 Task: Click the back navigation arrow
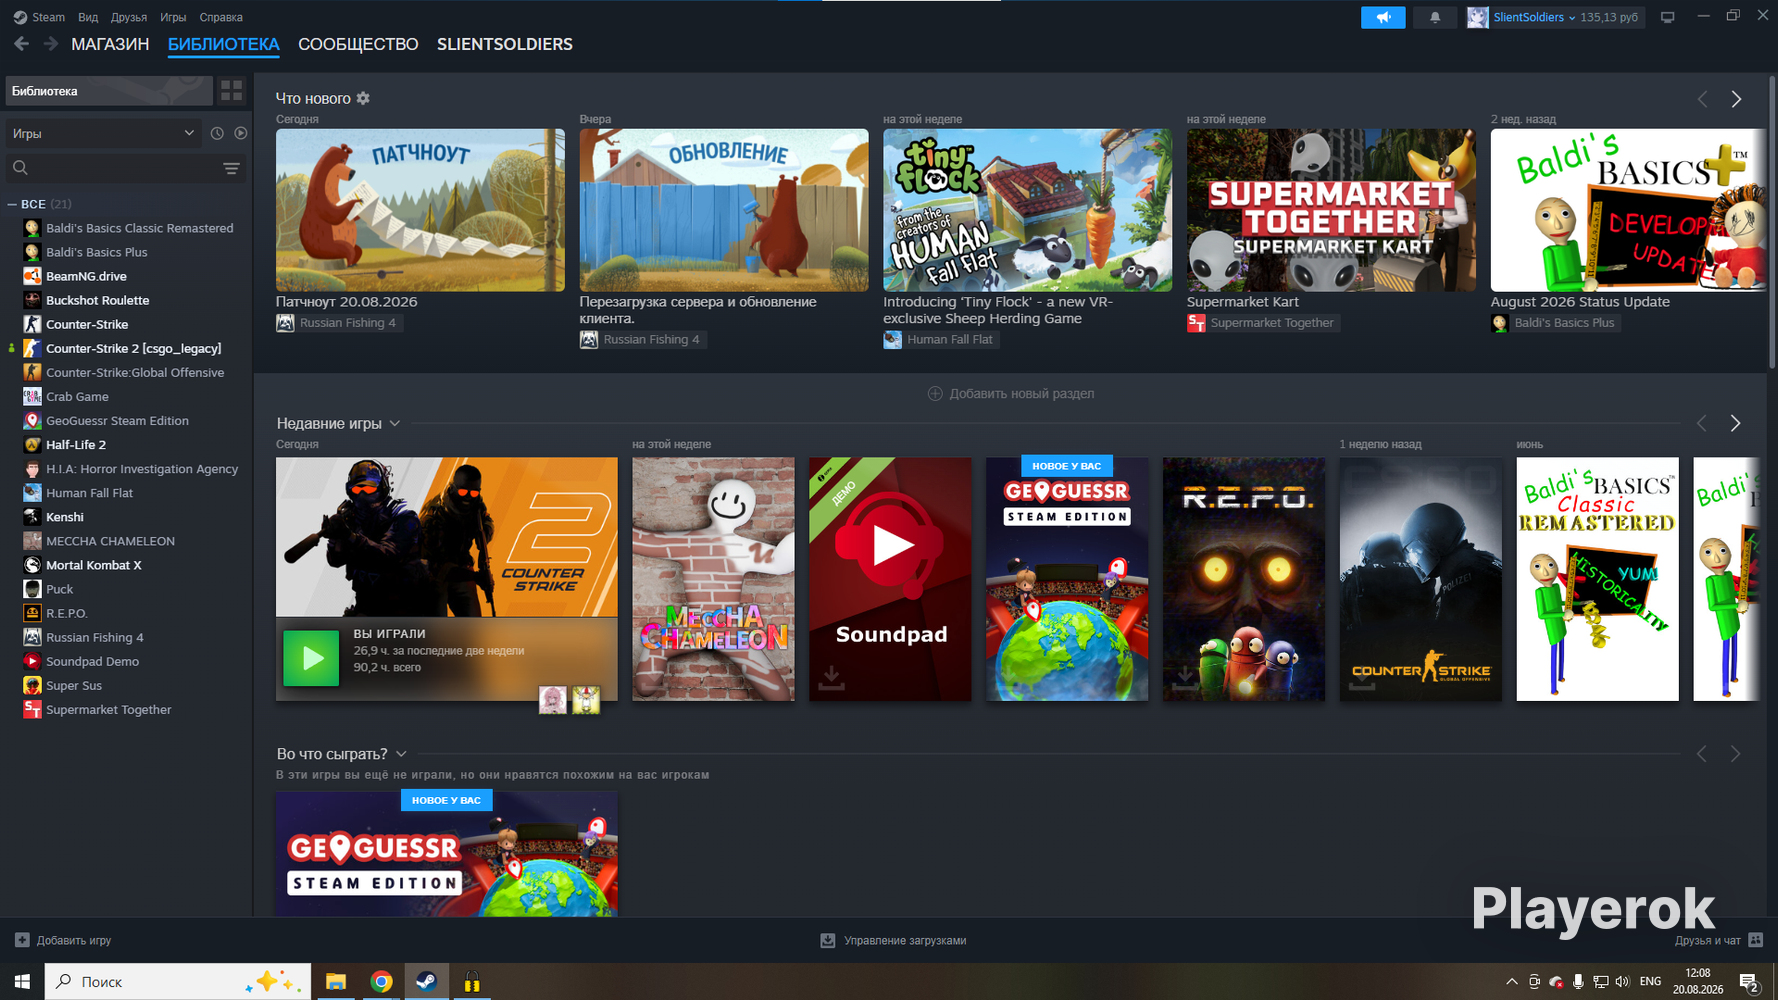point(21,44)
